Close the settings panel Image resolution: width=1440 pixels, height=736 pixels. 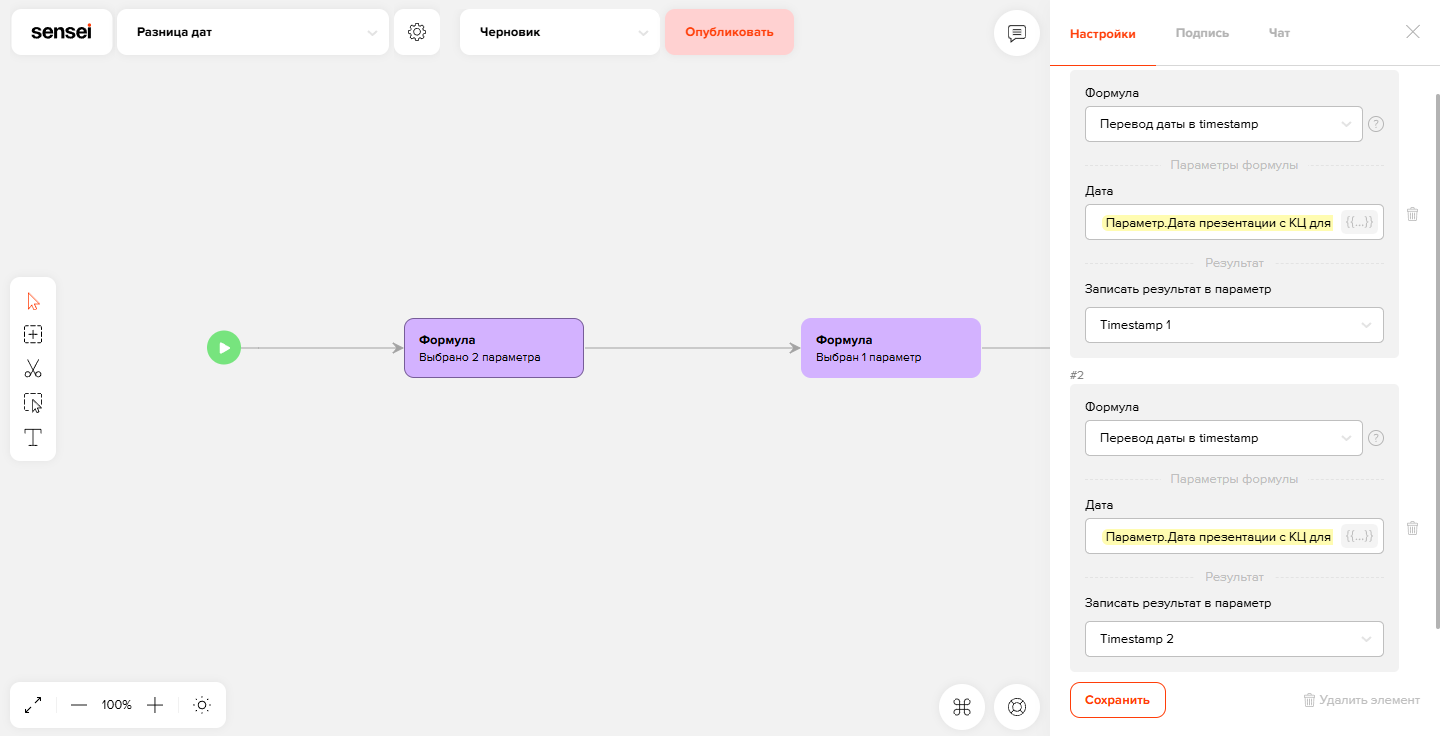pos(1413,32)
